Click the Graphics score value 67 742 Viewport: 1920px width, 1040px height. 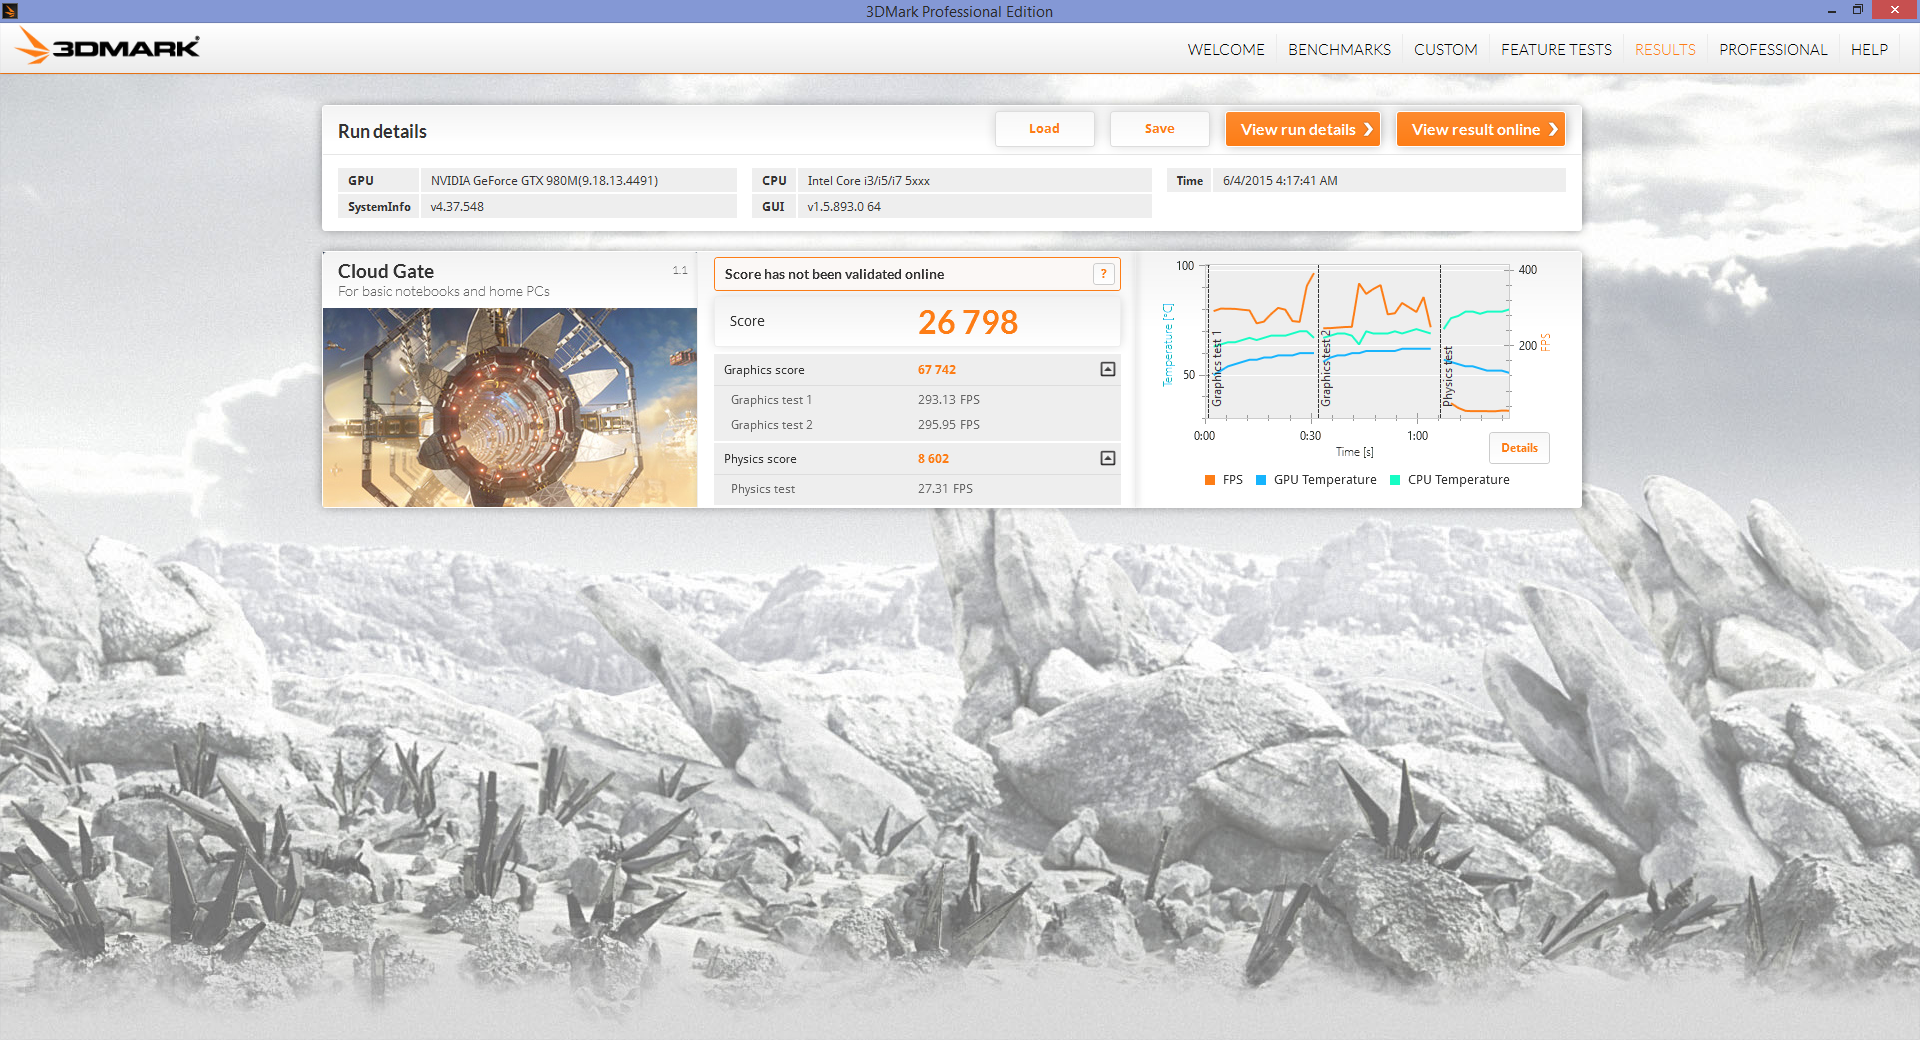click(x=937, y=370)
